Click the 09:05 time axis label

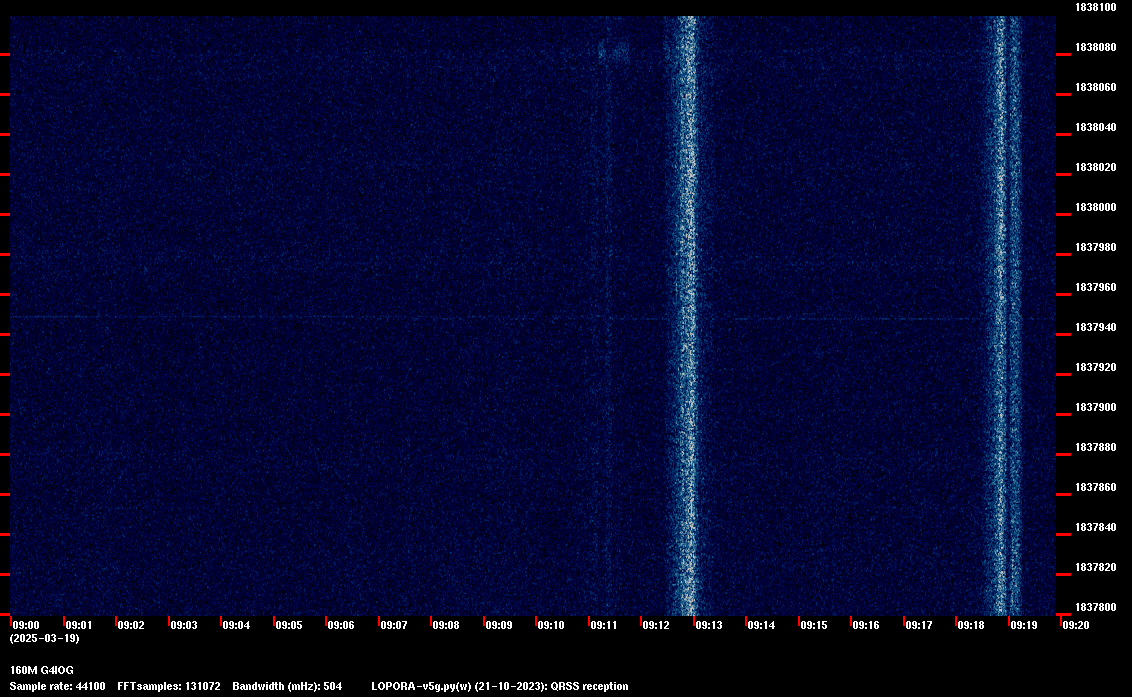click(x=289, y=625)
